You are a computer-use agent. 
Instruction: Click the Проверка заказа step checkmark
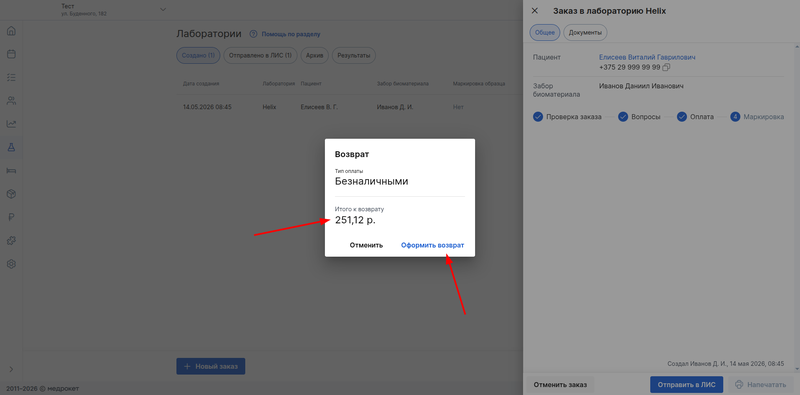538,117
